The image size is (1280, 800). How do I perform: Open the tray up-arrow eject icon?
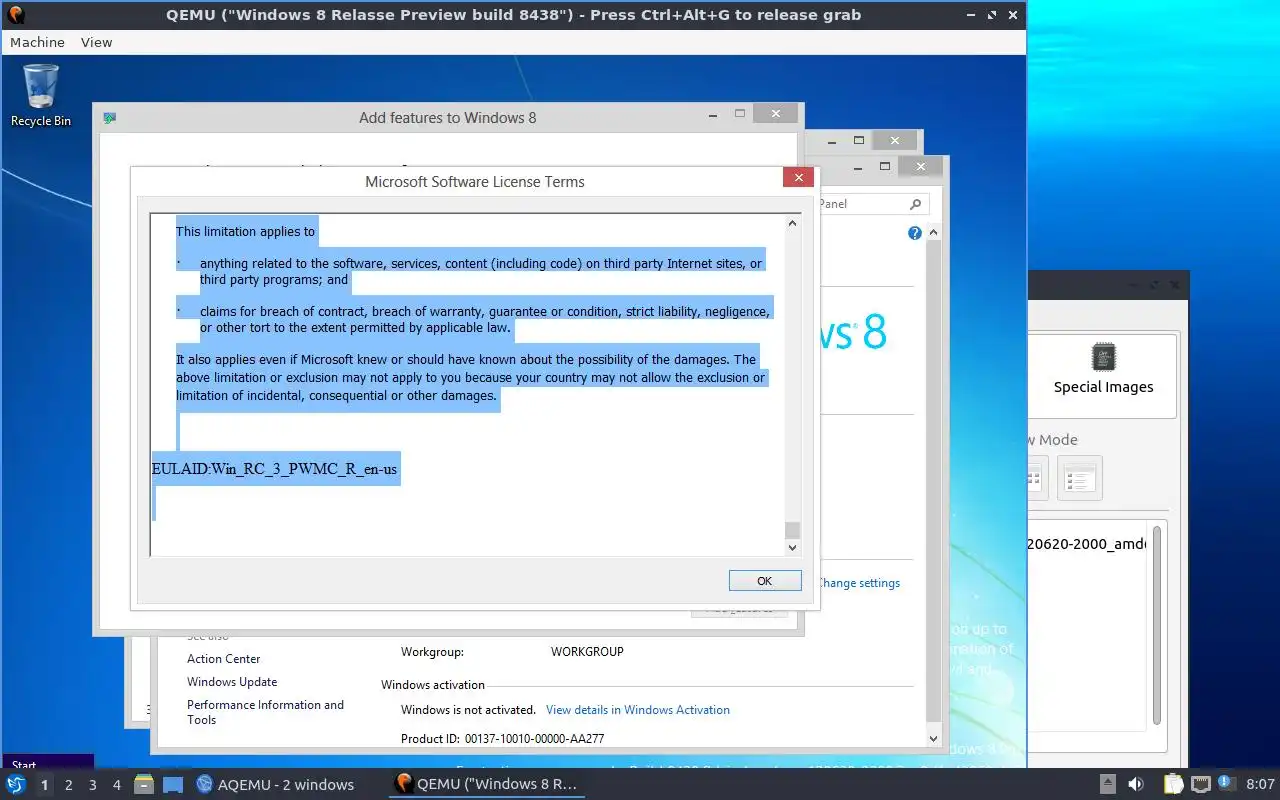tap(1108, 784)
